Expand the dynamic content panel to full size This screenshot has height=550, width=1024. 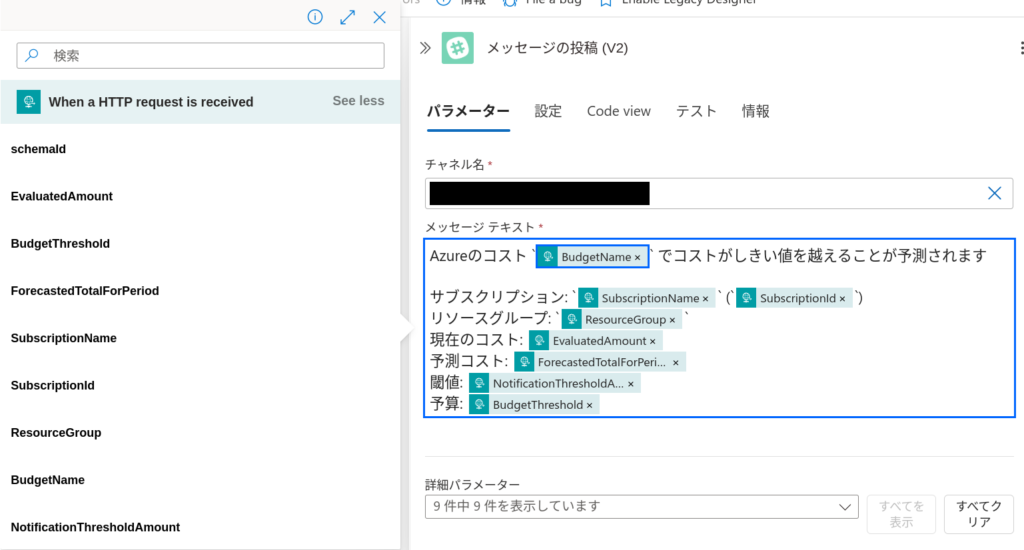[347, 17]
